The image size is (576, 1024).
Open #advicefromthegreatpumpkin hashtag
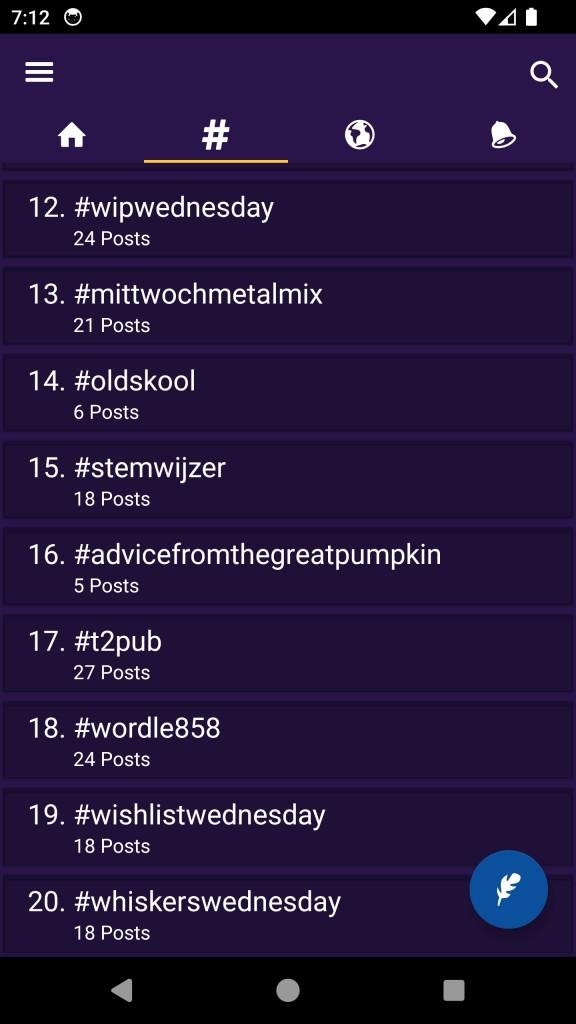[x=288, y=567]
